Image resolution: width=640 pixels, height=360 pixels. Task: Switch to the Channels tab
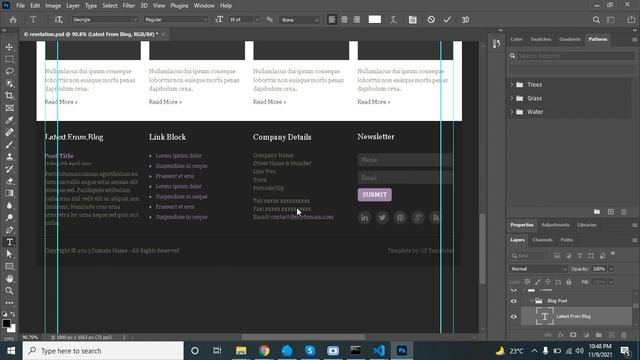tap(542, 240)
